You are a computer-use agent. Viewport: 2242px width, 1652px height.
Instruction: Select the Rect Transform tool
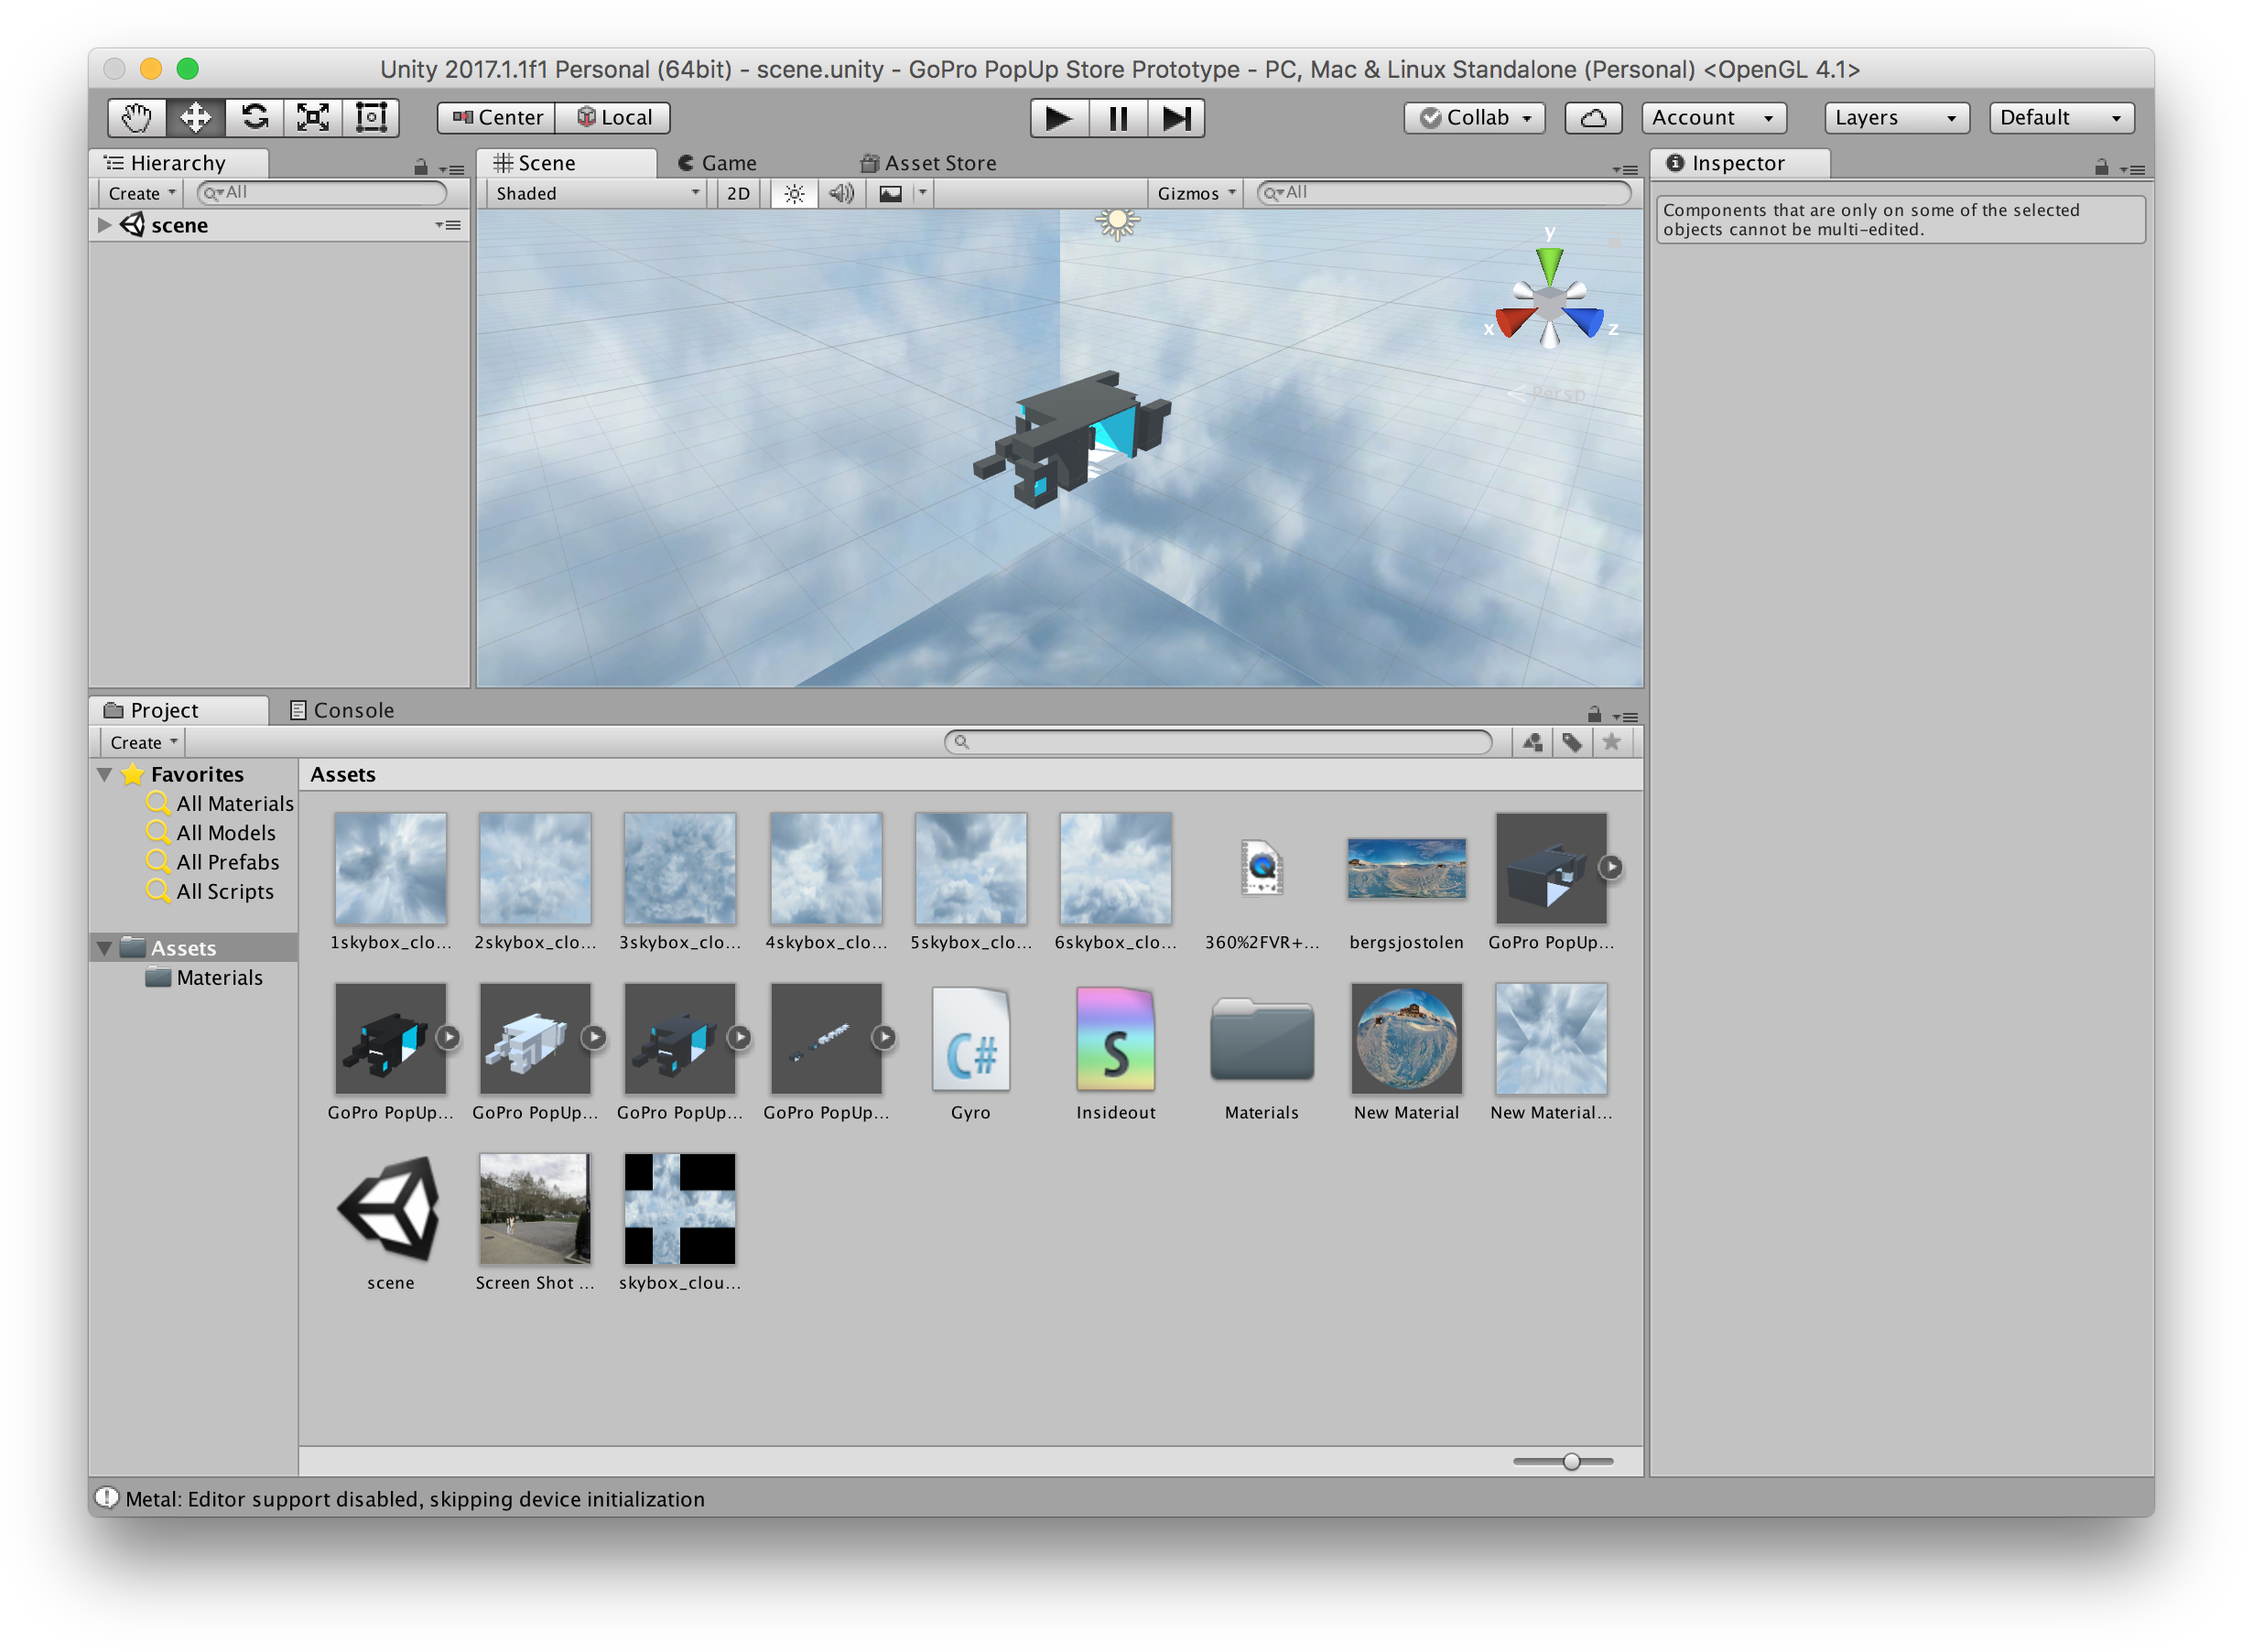(370, 117)
